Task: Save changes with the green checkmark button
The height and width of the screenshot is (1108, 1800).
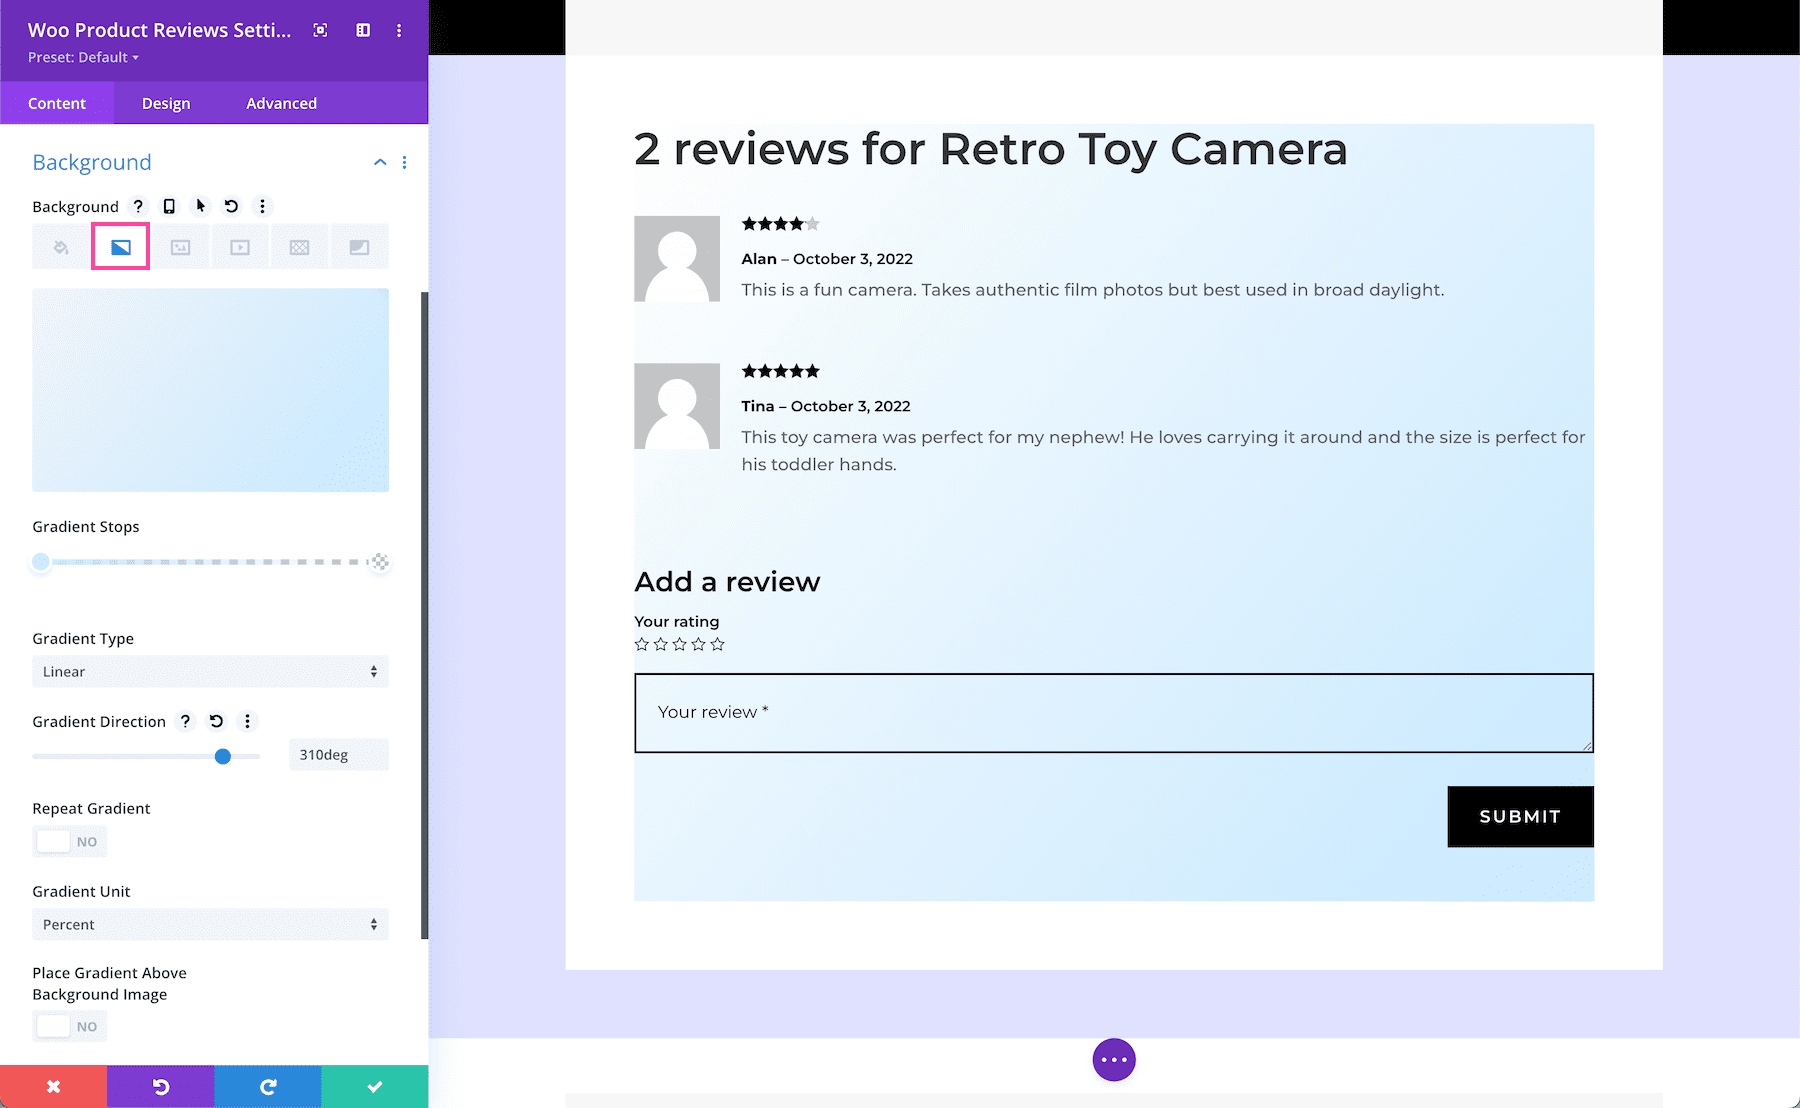Action: [374, 1086]
